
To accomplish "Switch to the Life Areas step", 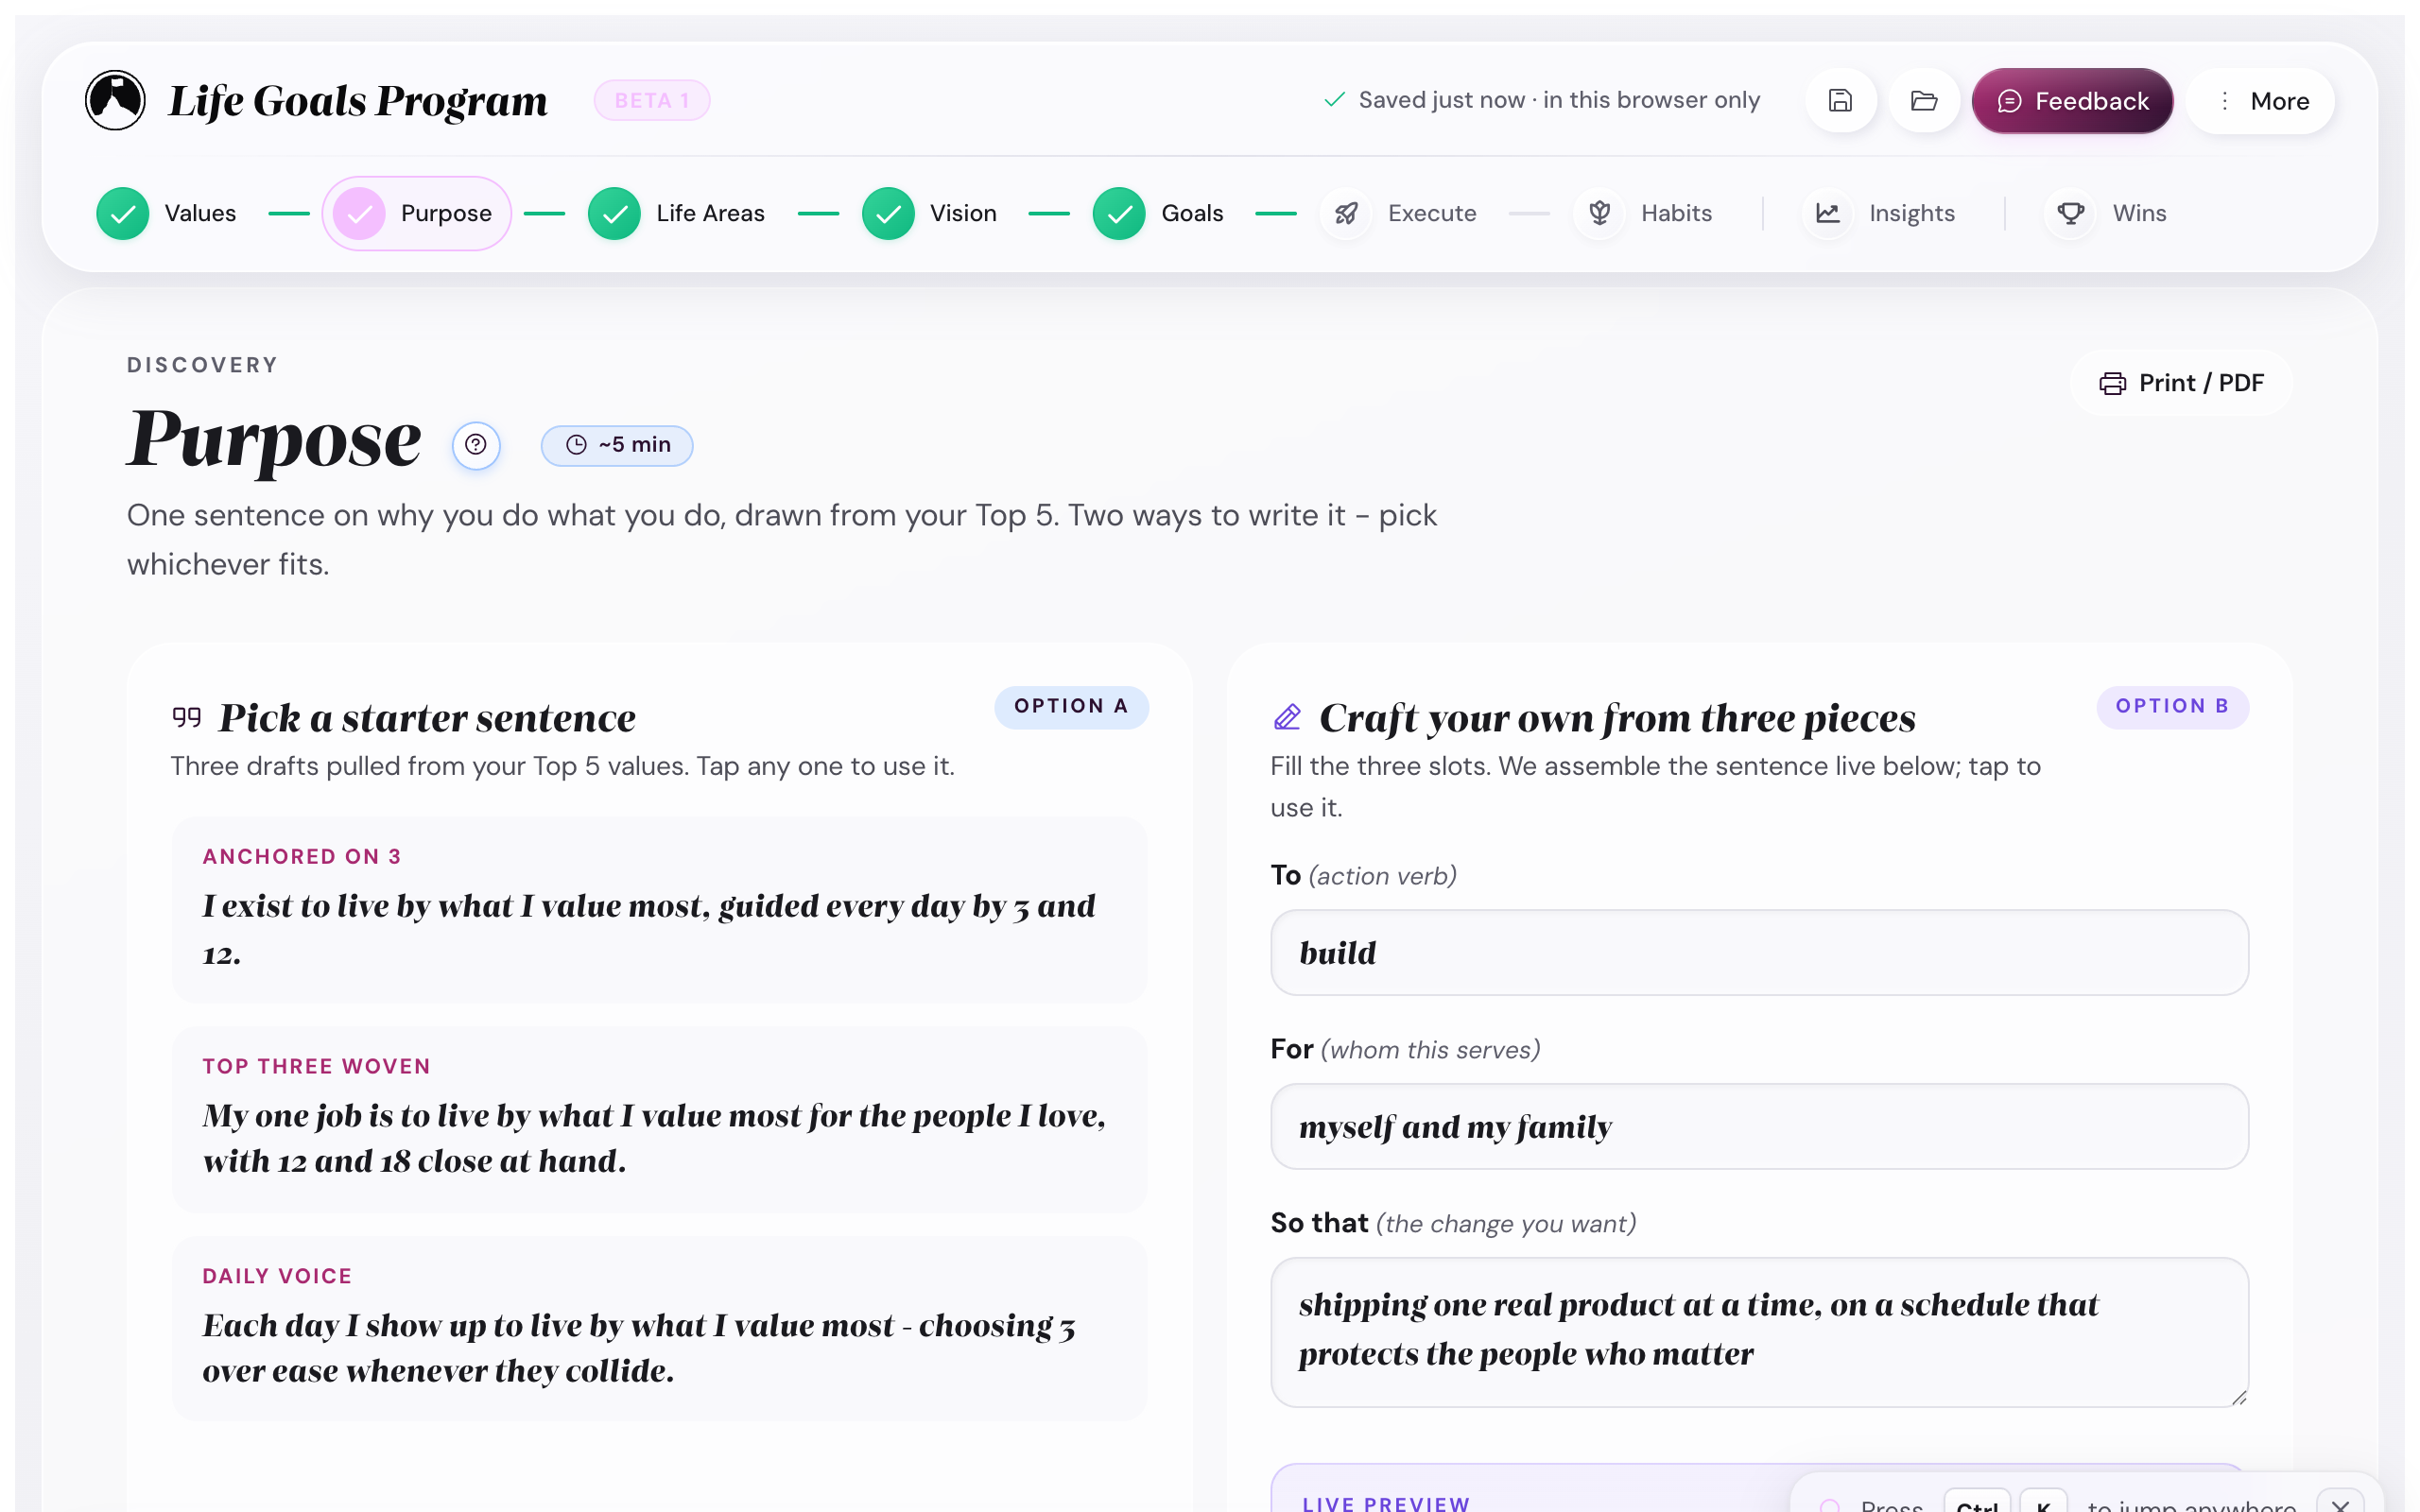I will coord(677,213).
